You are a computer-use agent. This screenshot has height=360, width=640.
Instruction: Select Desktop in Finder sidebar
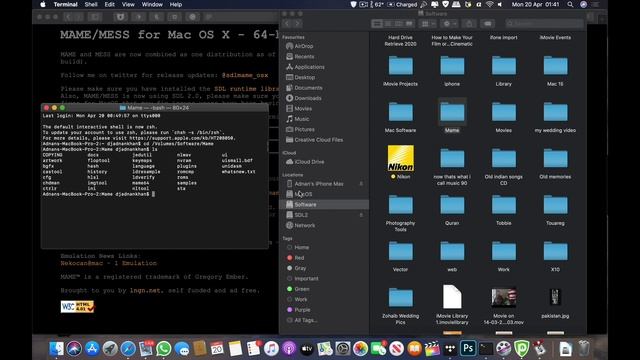[304, 77]
